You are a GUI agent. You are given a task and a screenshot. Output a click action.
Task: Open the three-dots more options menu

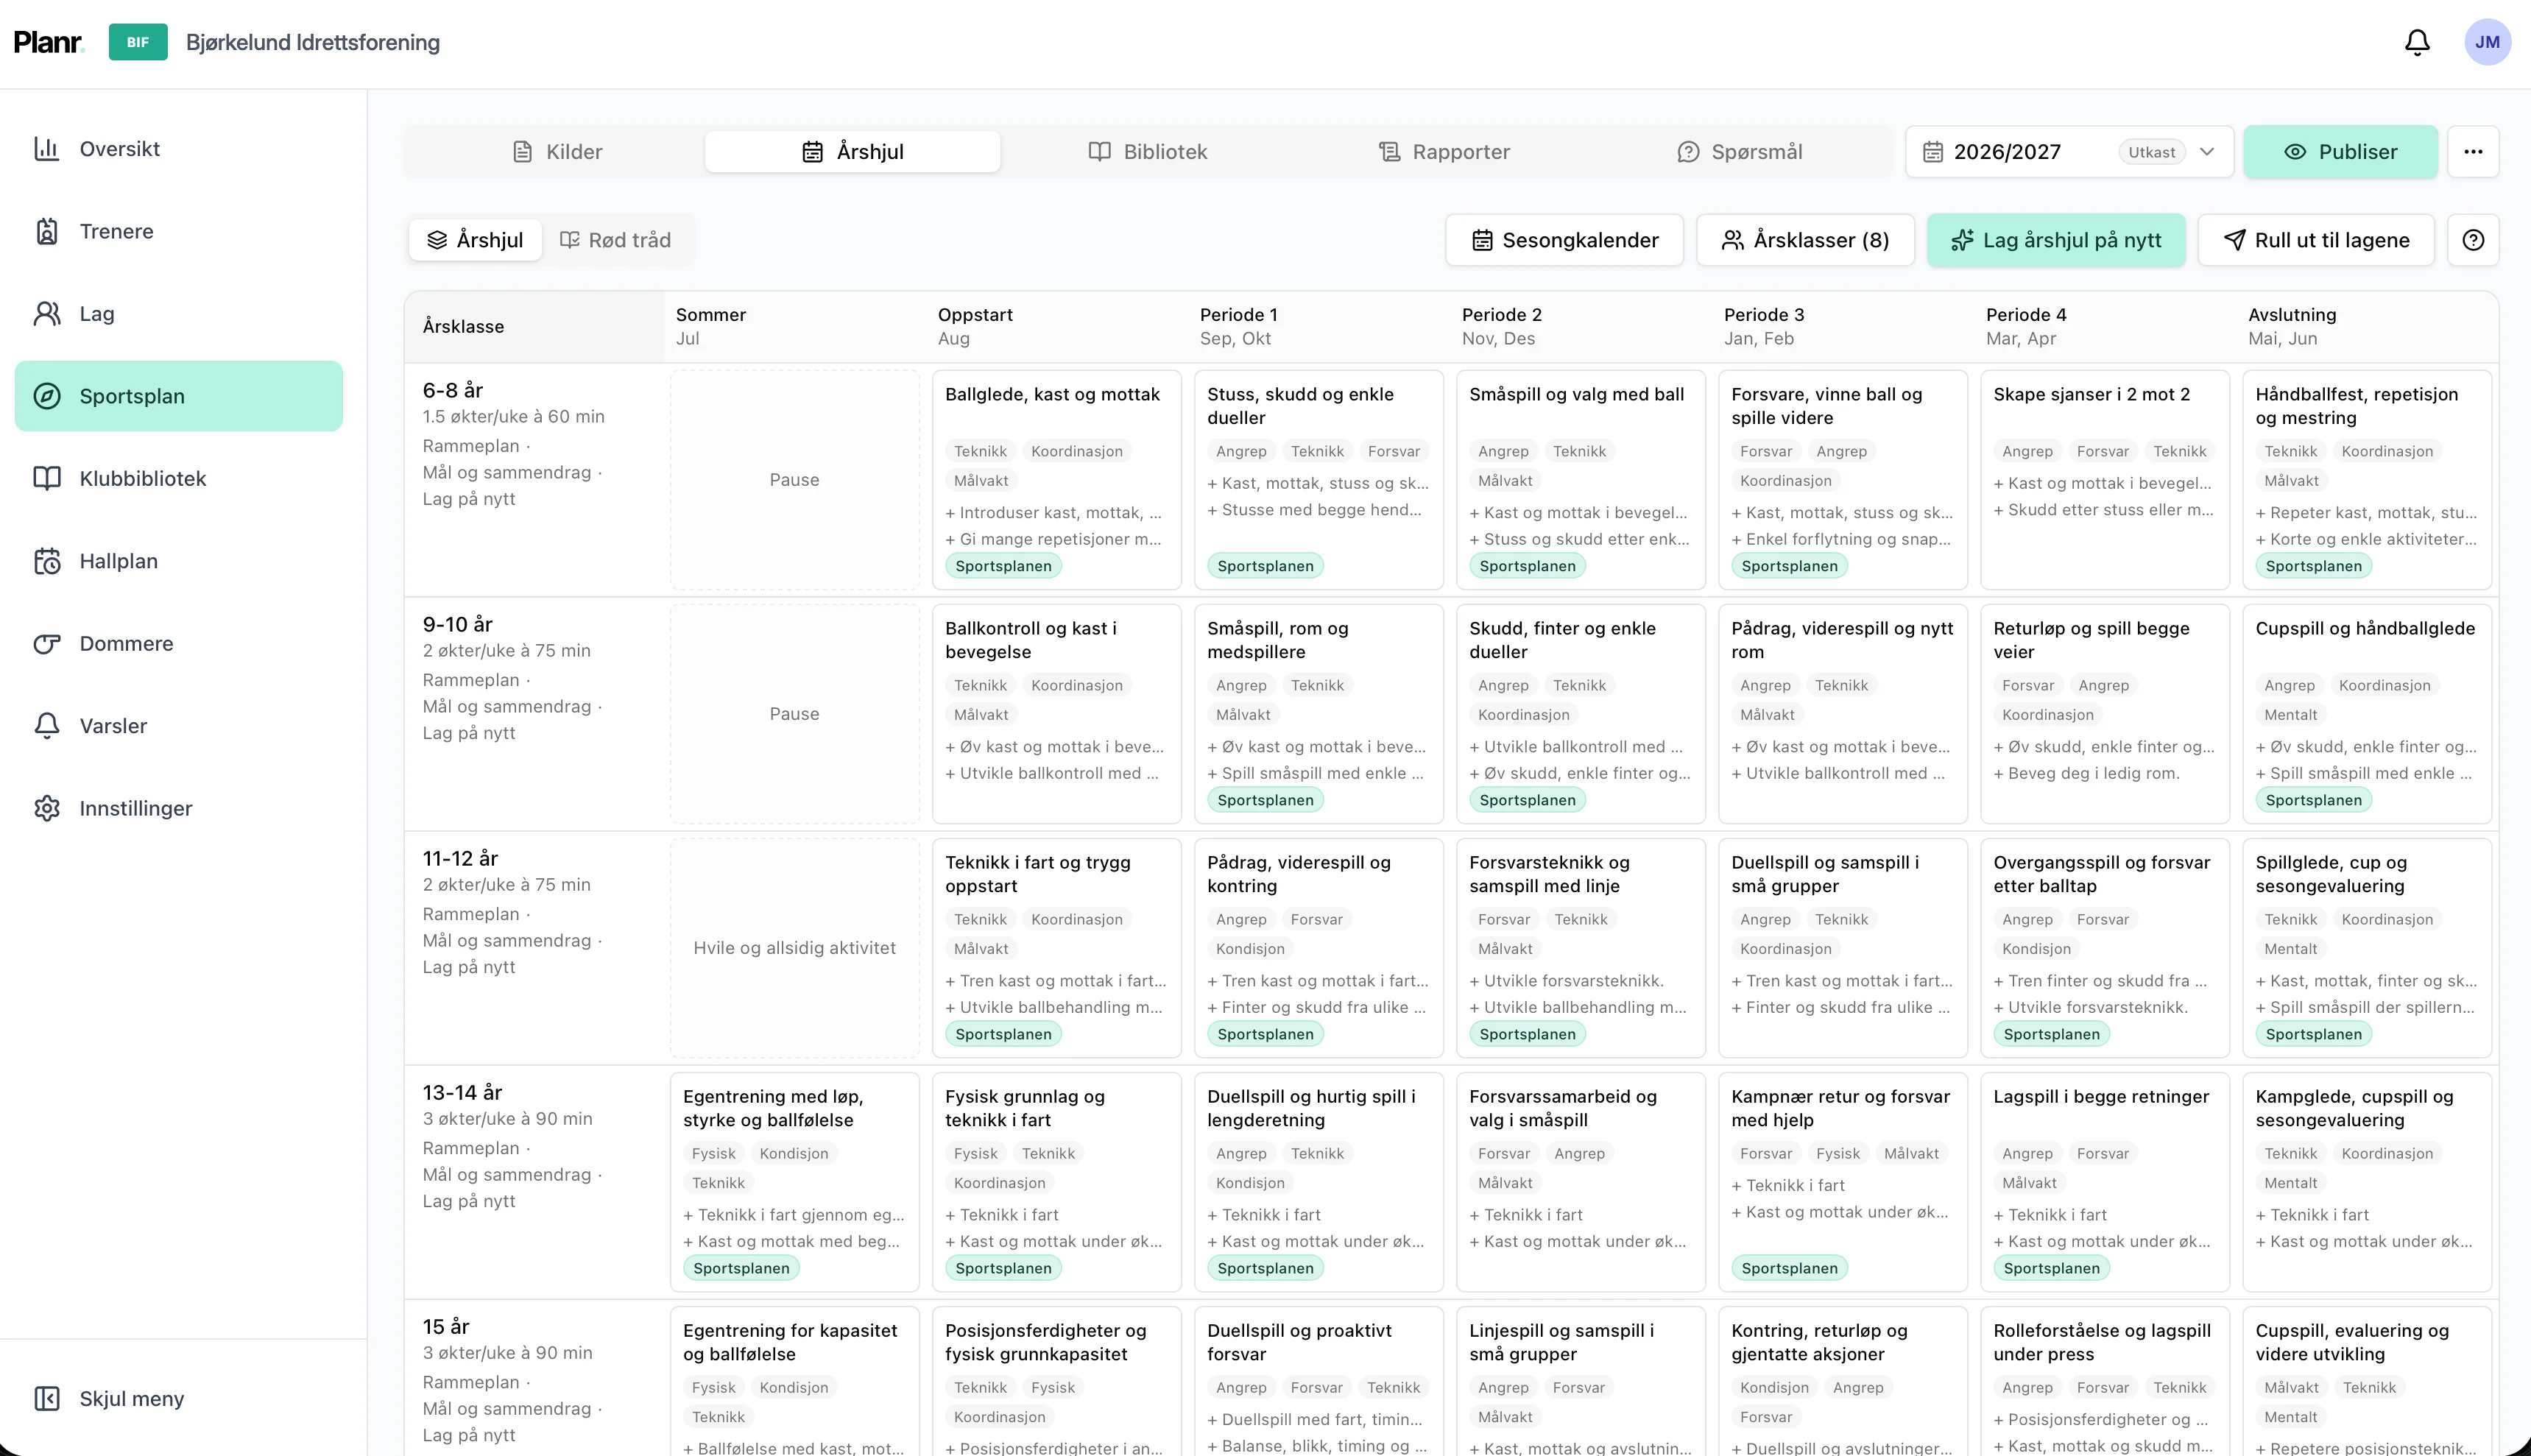tap(2472, 152)
